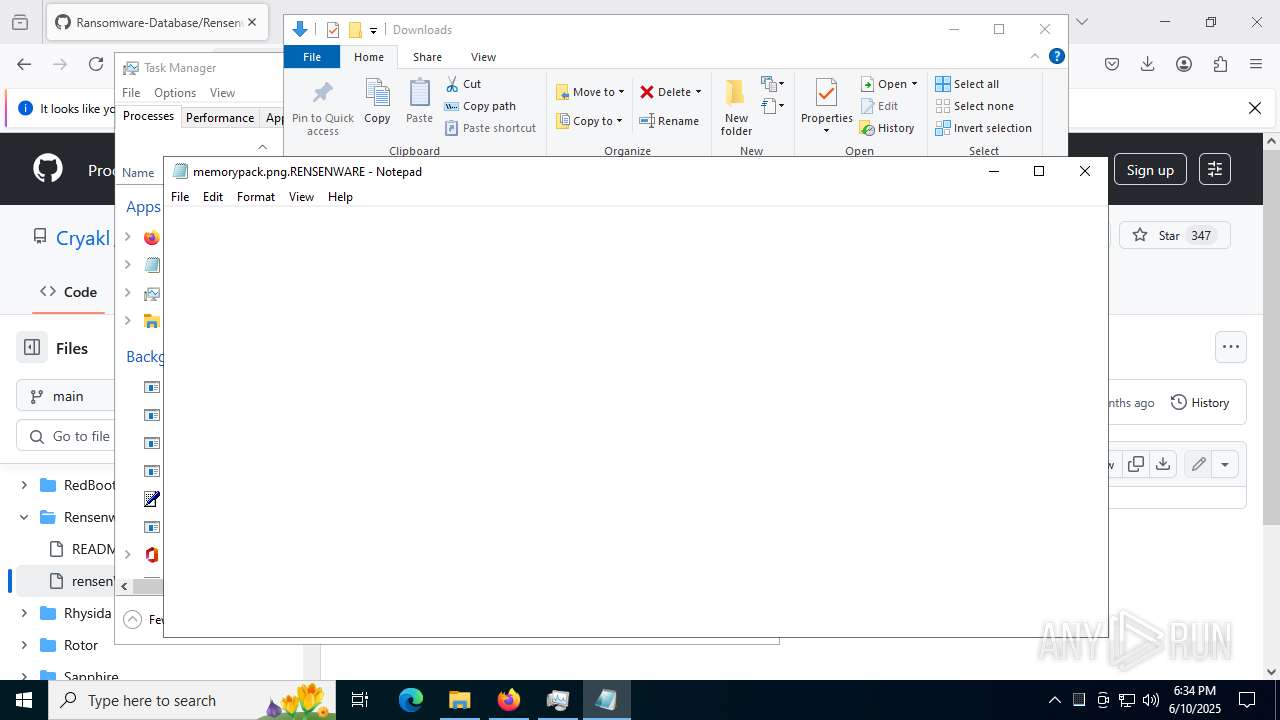The image size is (1280, 720).
Task: Click the Quick Access properties checkmark icon
Action: 333,30
